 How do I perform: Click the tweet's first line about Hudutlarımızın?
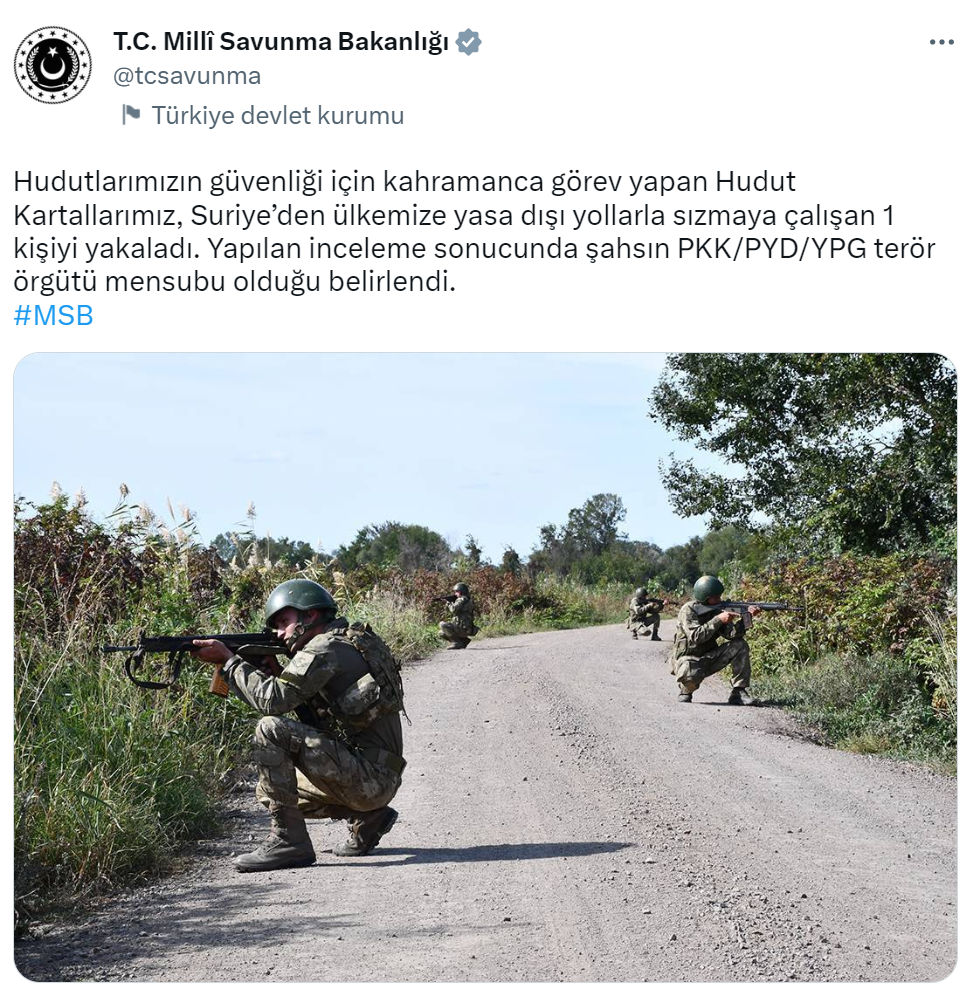tap(404, 181)
